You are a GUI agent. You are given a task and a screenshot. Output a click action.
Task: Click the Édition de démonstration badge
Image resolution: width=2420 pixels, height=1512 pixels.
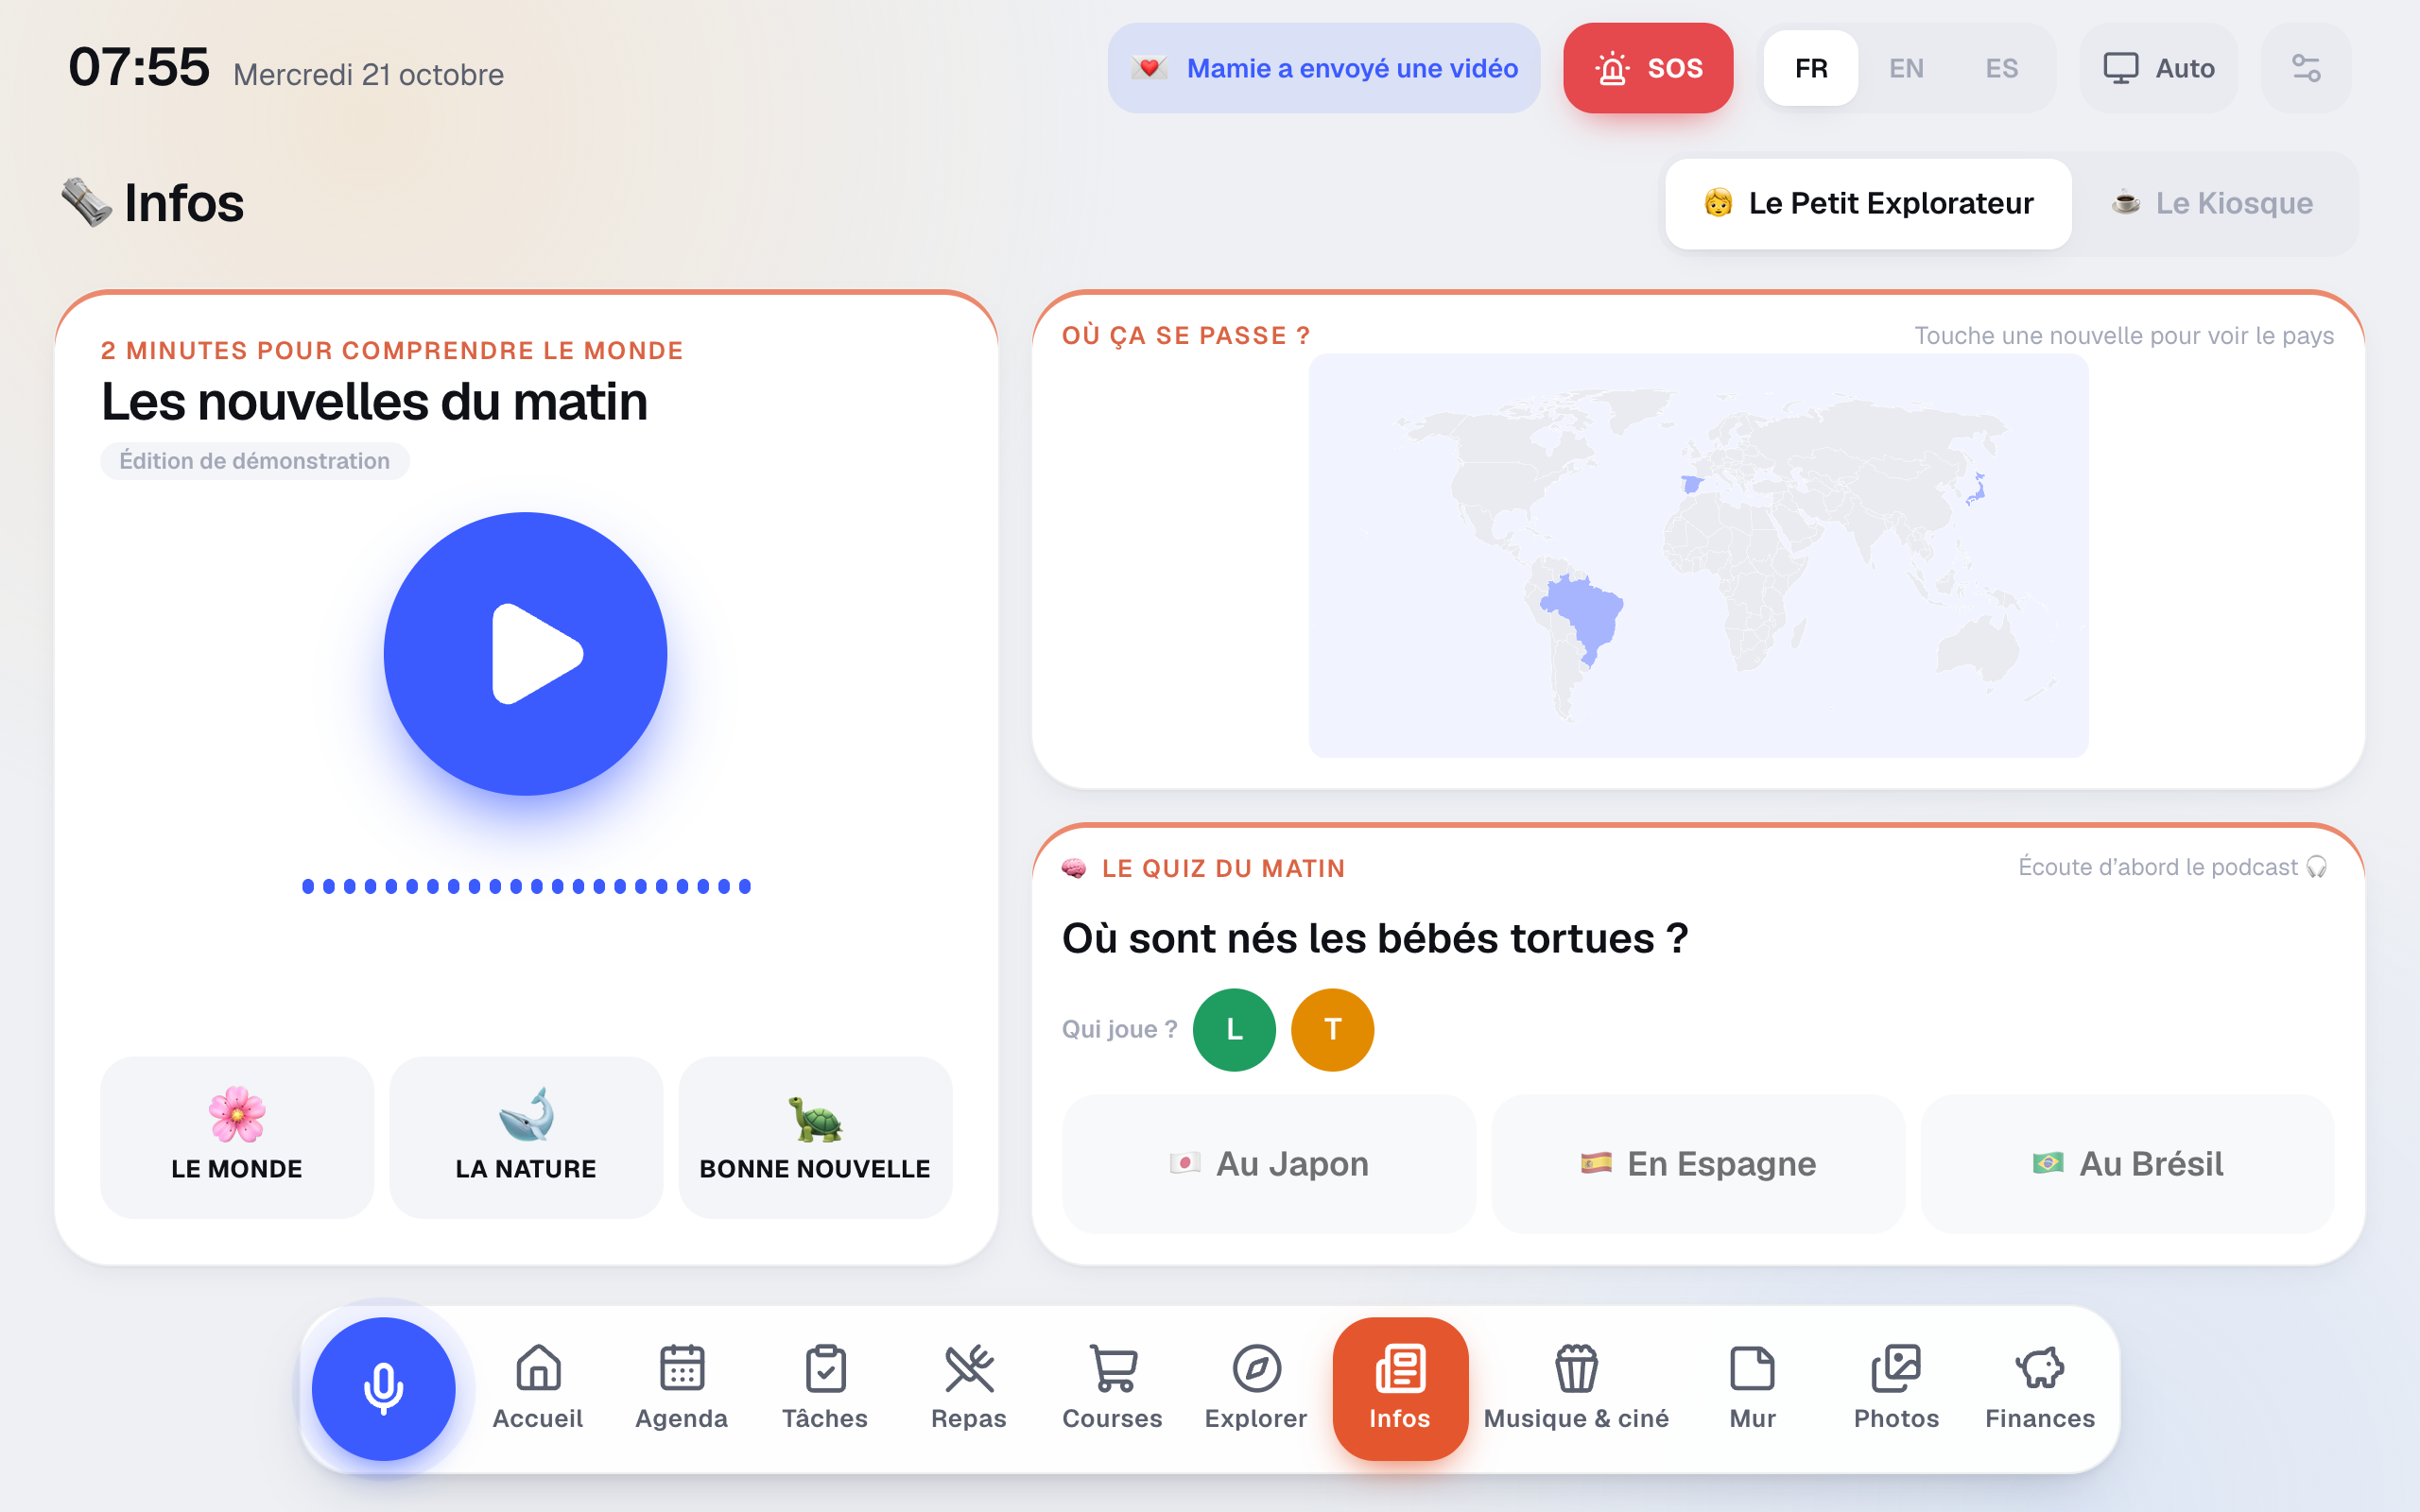pyautogui.click(x=255, y=461)
